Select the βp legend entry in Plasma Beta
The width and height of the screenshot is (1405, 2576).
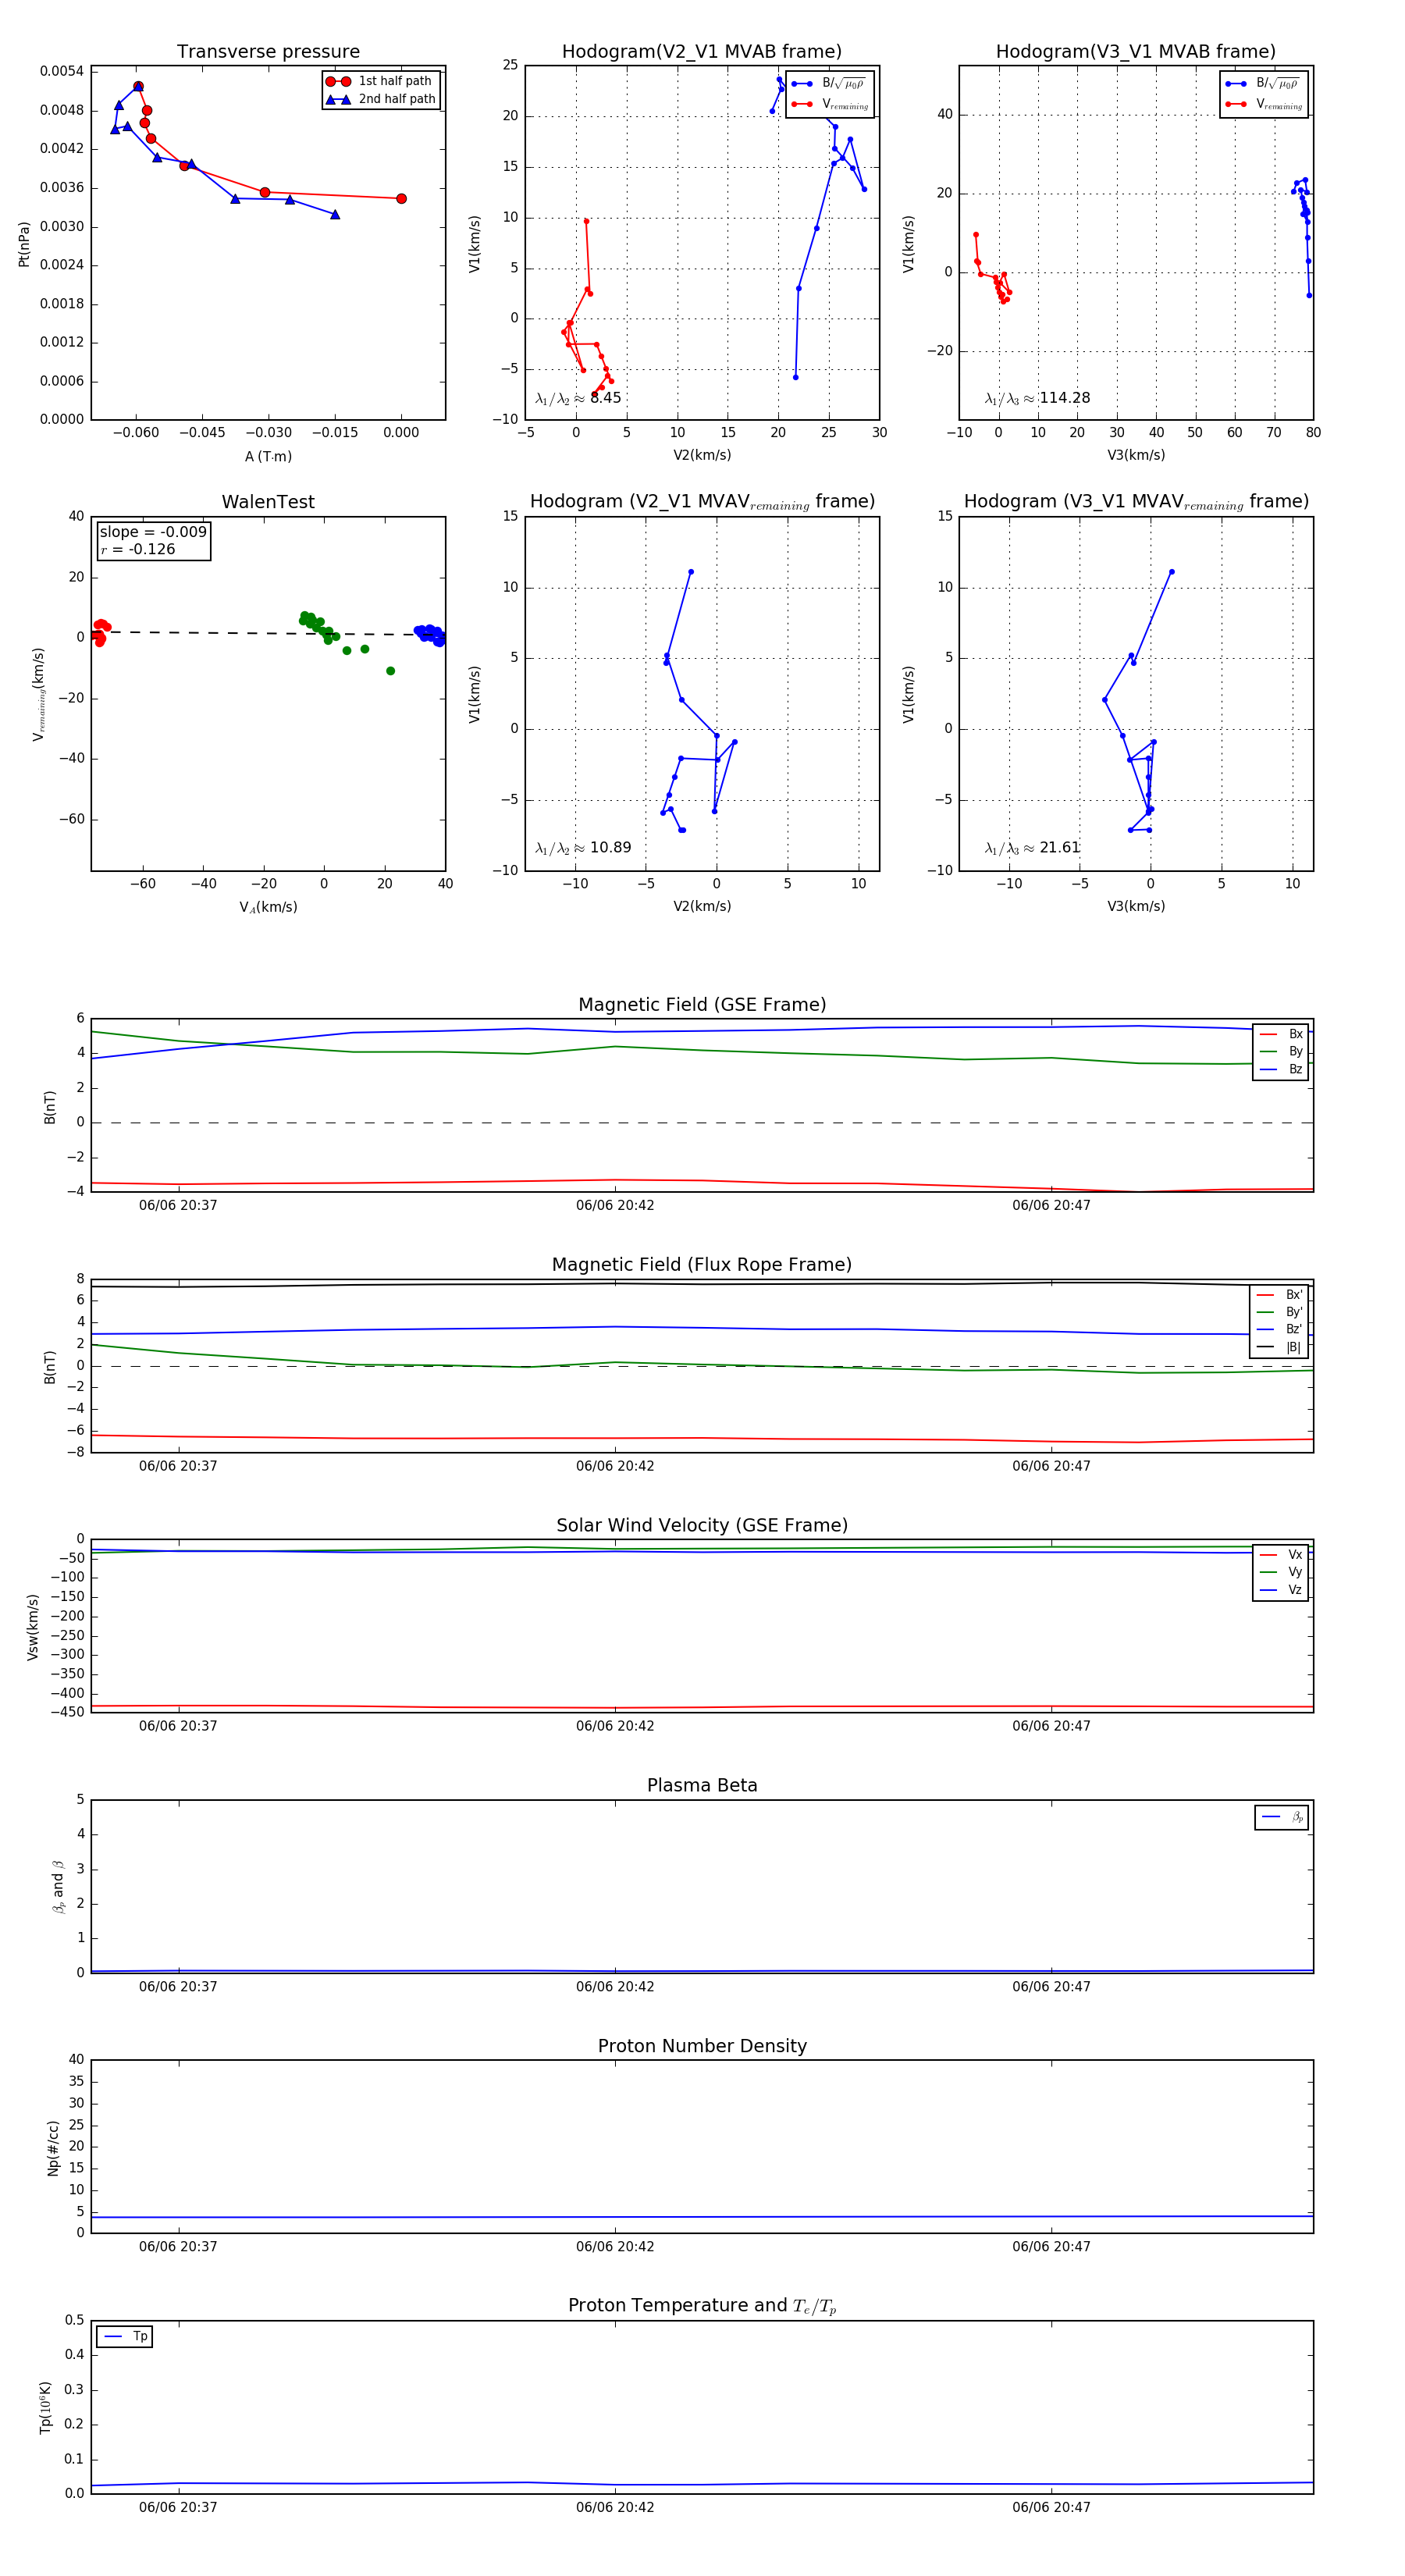tap(1282, 1817)
